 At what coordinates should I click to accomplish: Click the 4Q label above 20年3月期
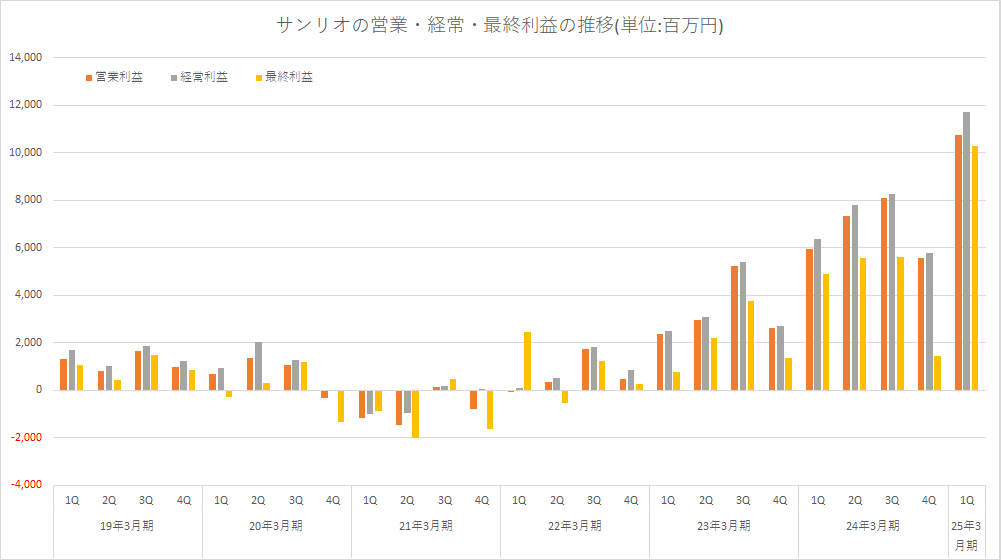333,501
